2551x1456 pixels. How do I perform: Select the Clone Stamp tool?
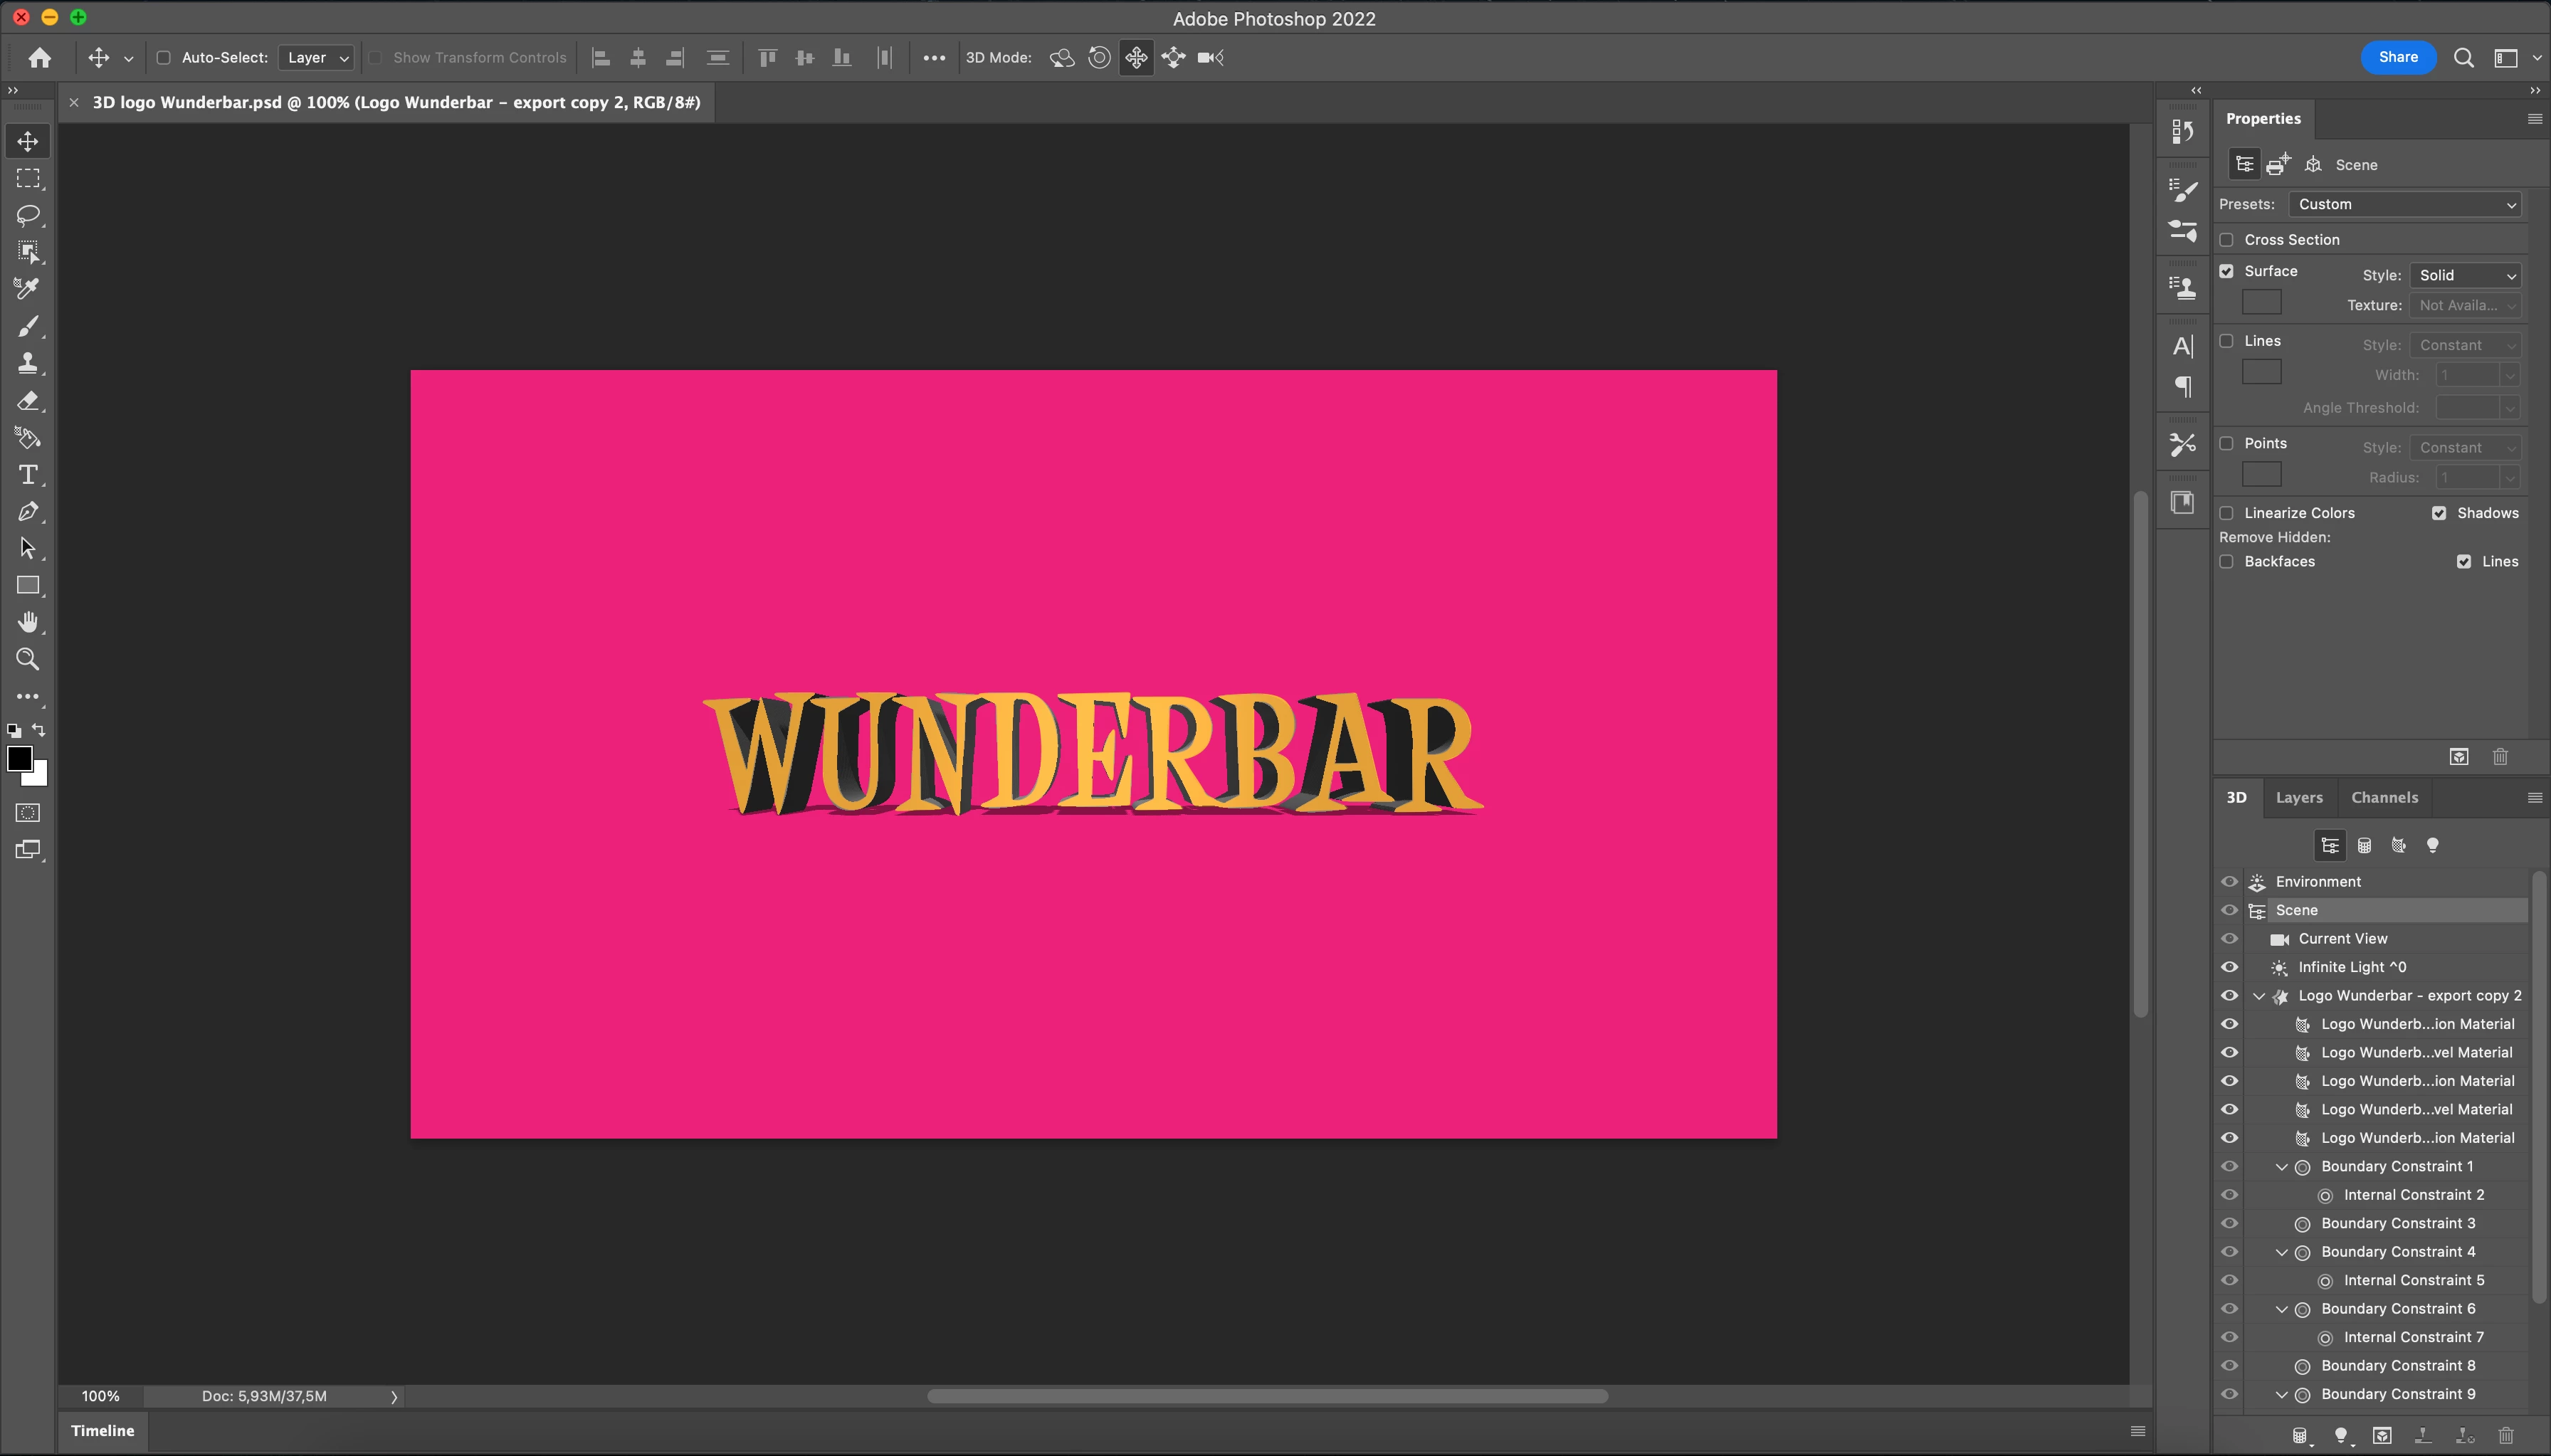pyautogui.click(x=28, y=363)
